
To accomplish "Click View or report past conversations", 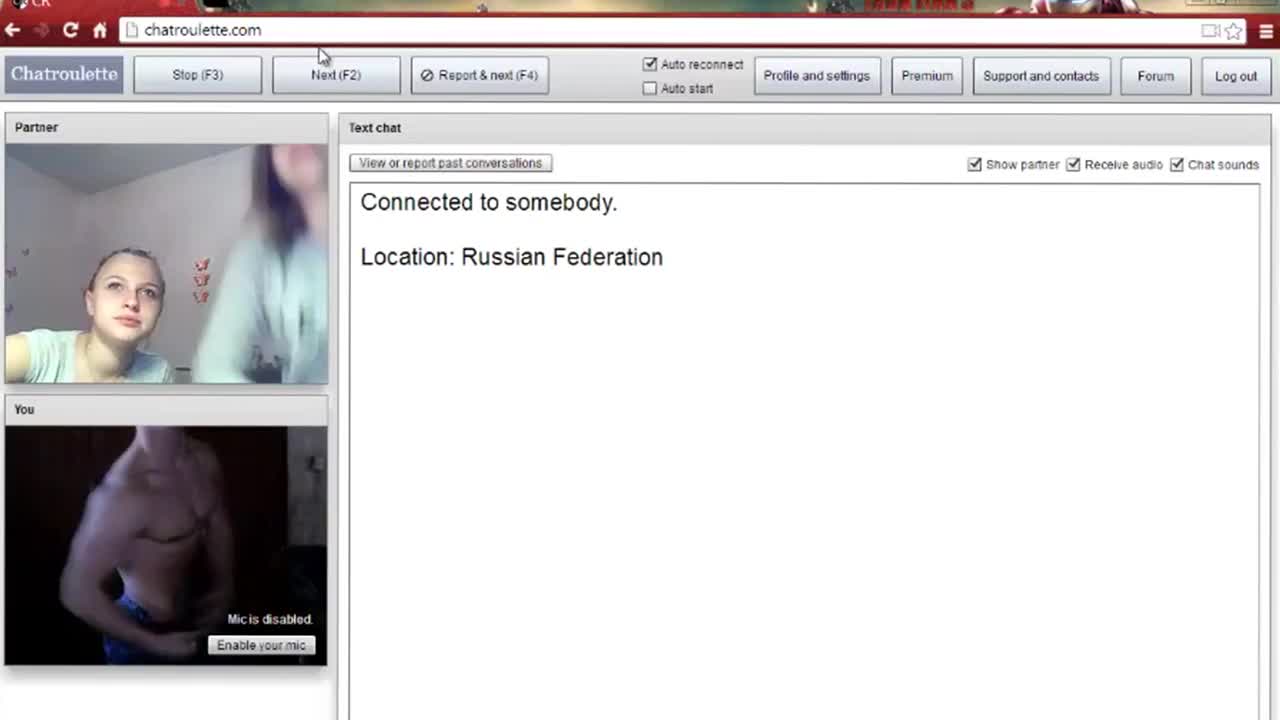I will [x=450, y=163].
